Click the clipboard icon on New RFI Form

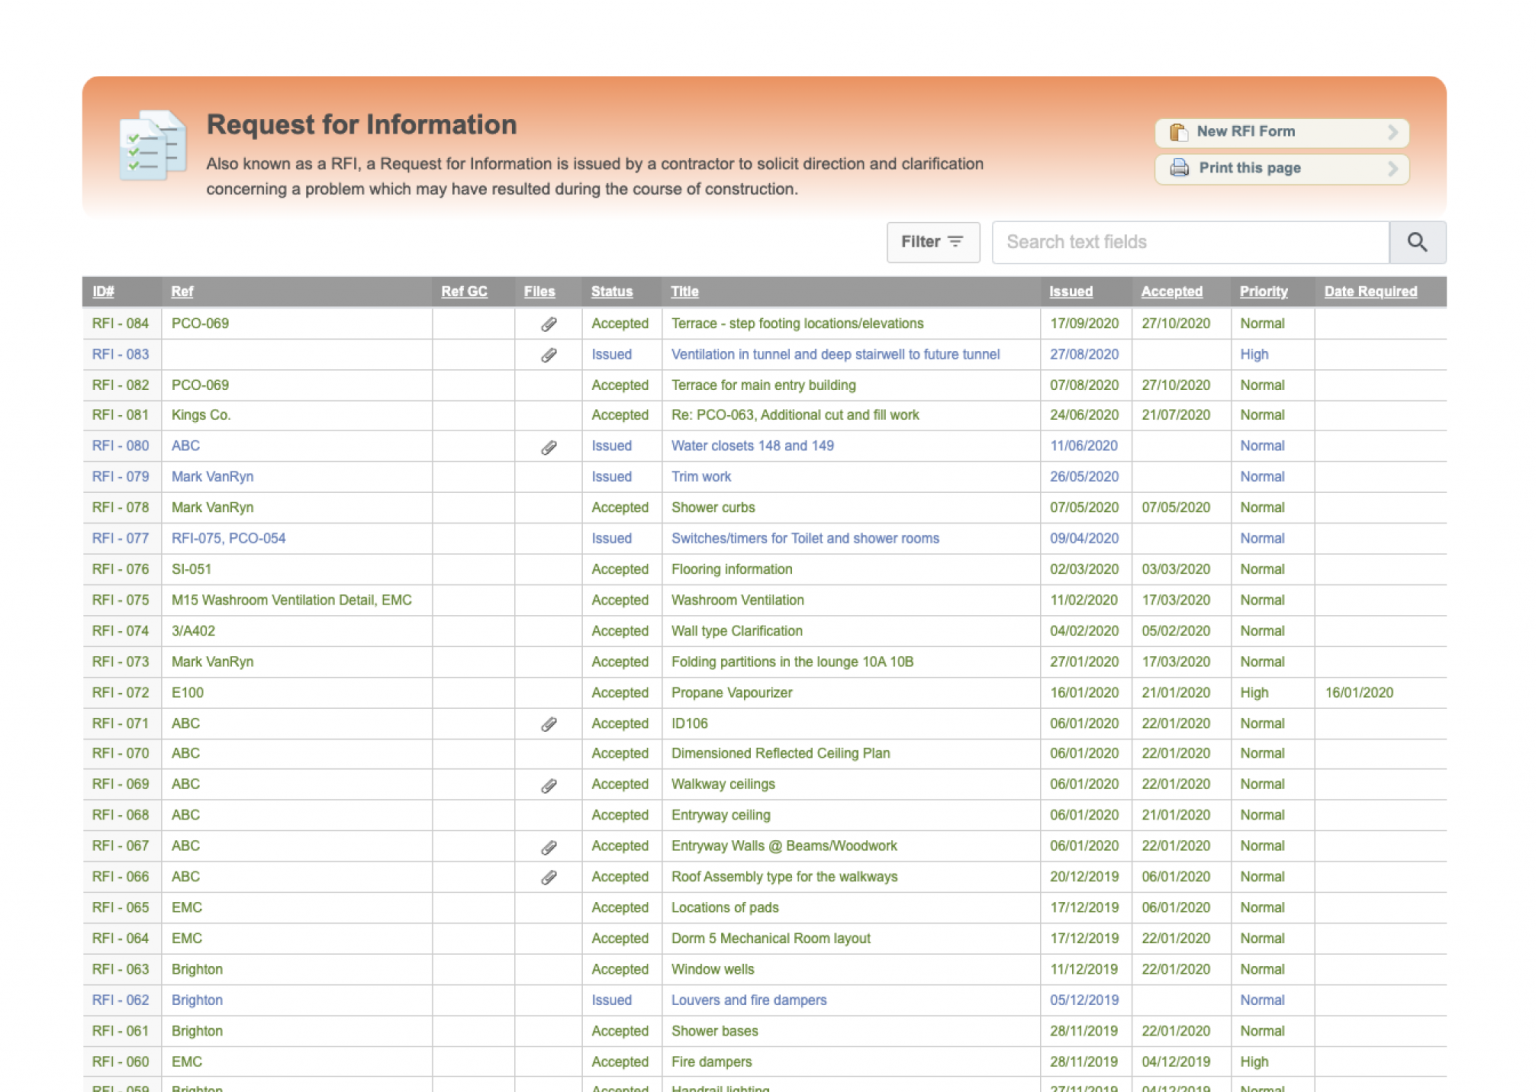coord(1178,131)
